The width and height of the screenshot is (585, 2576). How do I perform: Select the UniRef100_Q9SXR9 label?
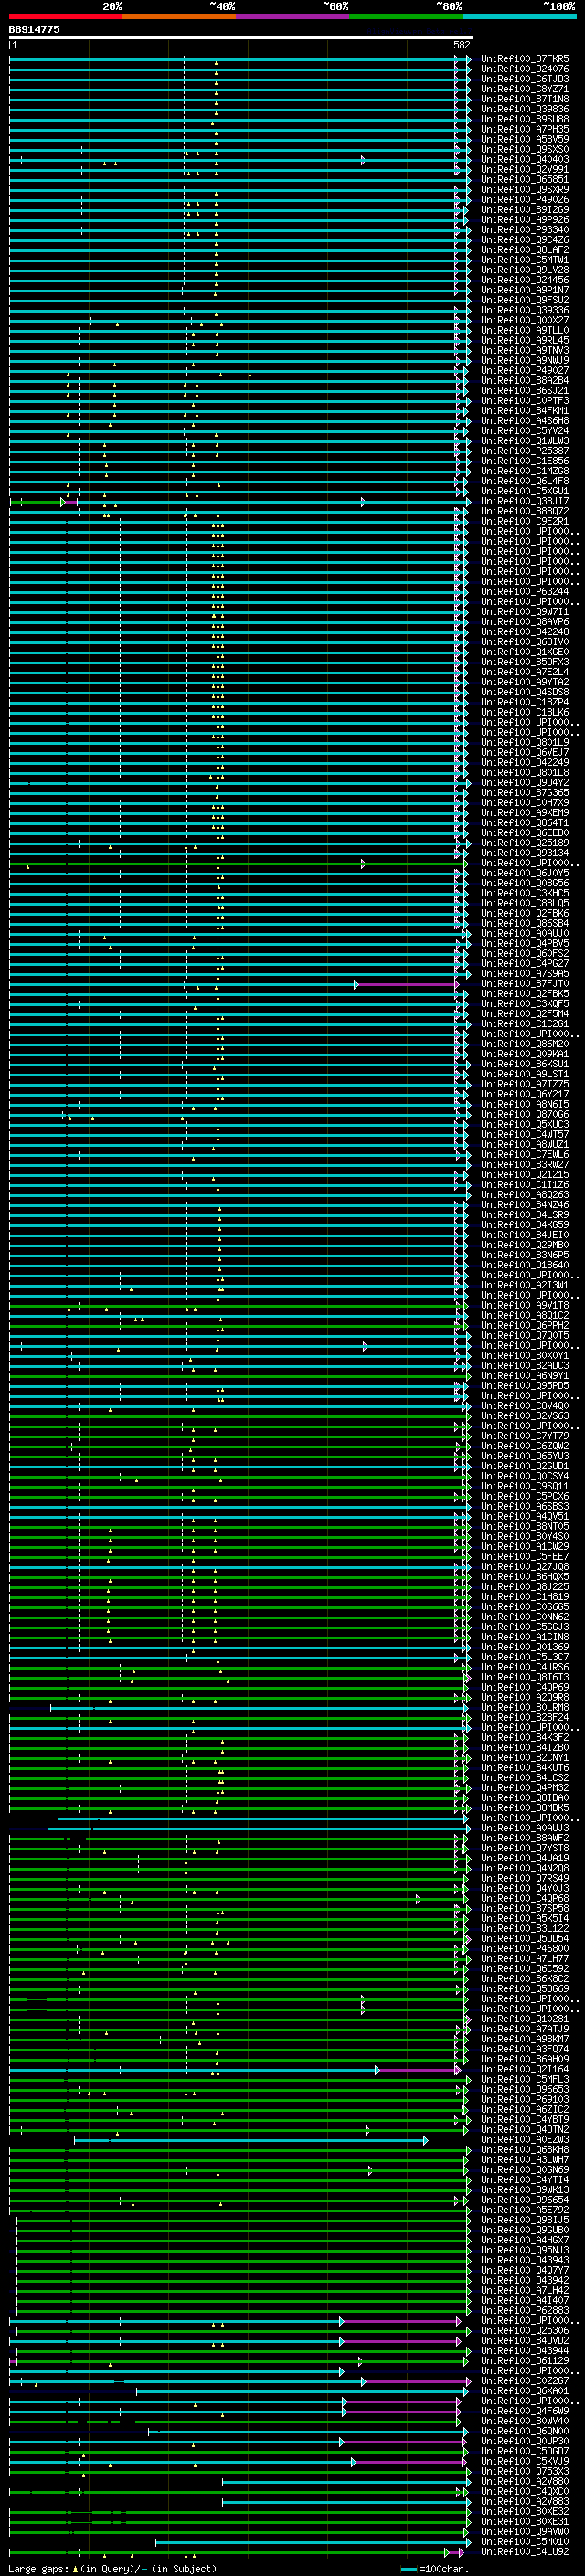pos(525,190)
